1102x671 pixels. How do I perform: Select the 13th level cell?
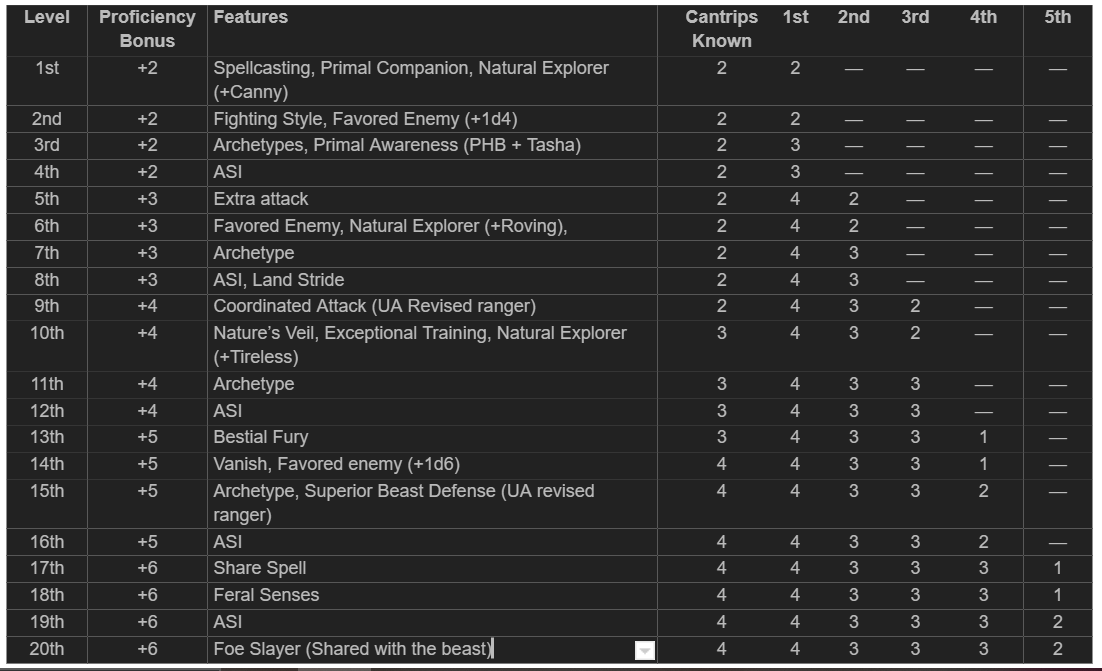[47, 437]
